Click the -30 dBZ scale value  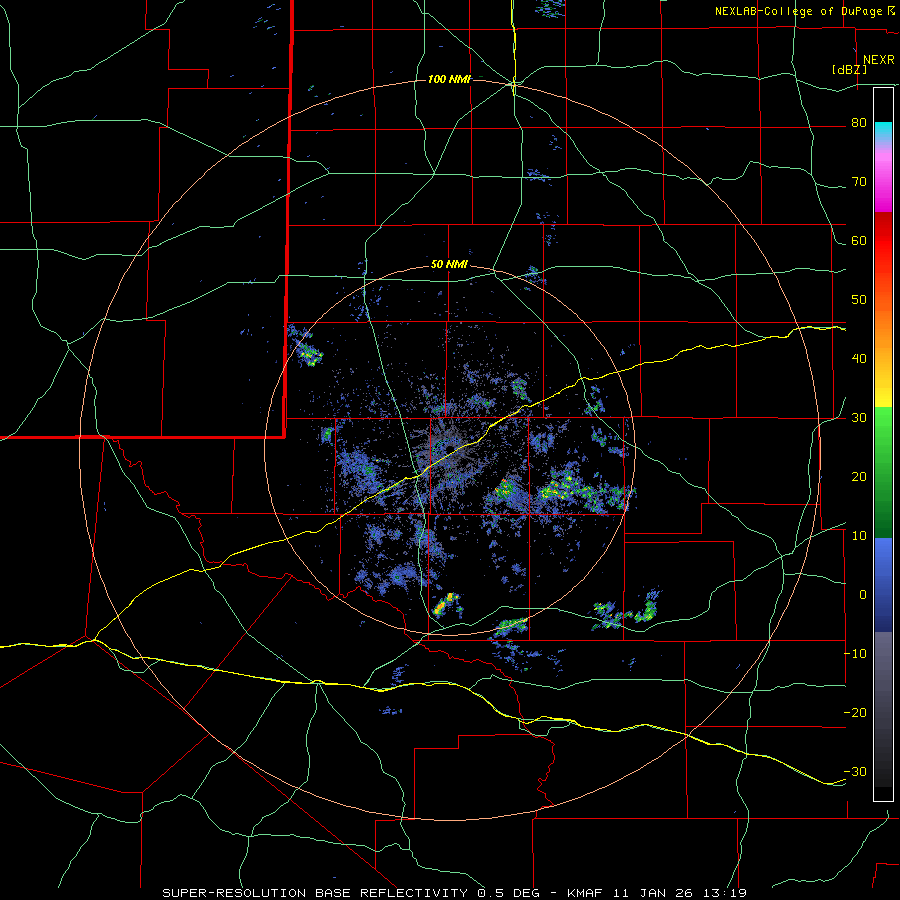[x=856, y=771]
